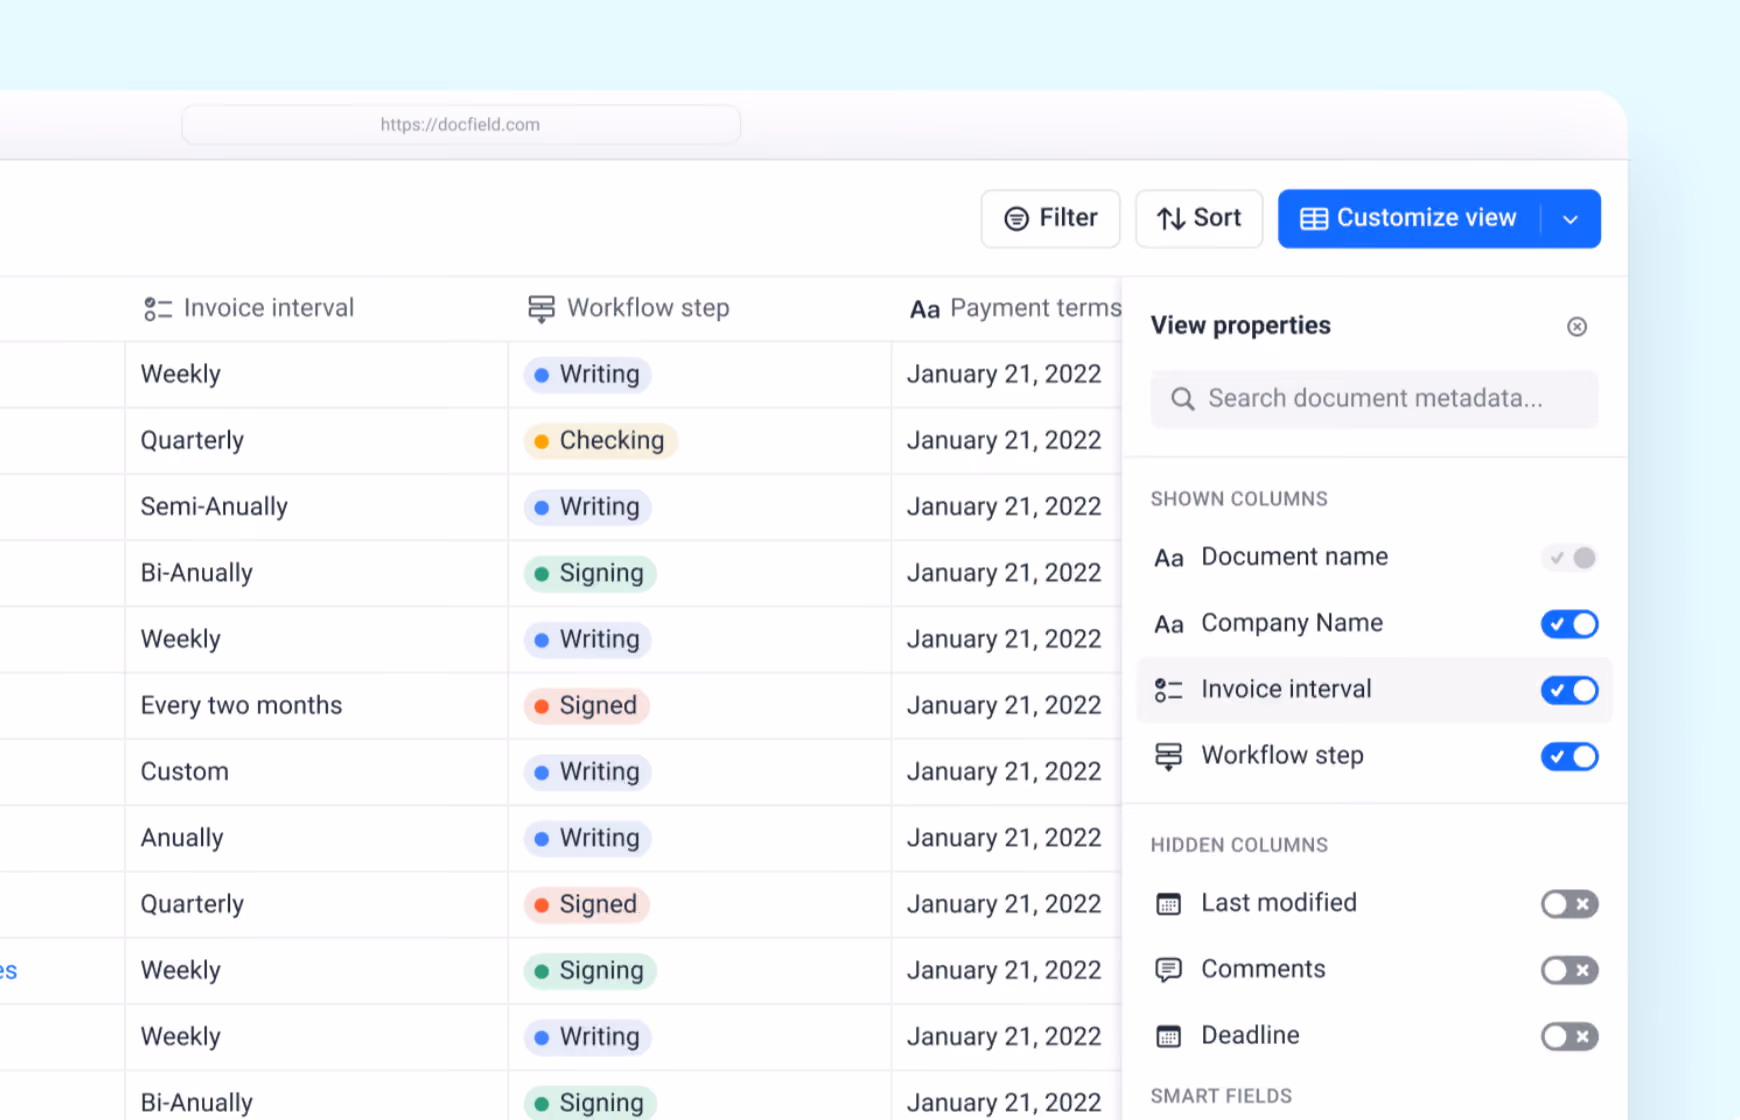
Task: Click the Workflow step column header icon
Action: pos(541,309)
